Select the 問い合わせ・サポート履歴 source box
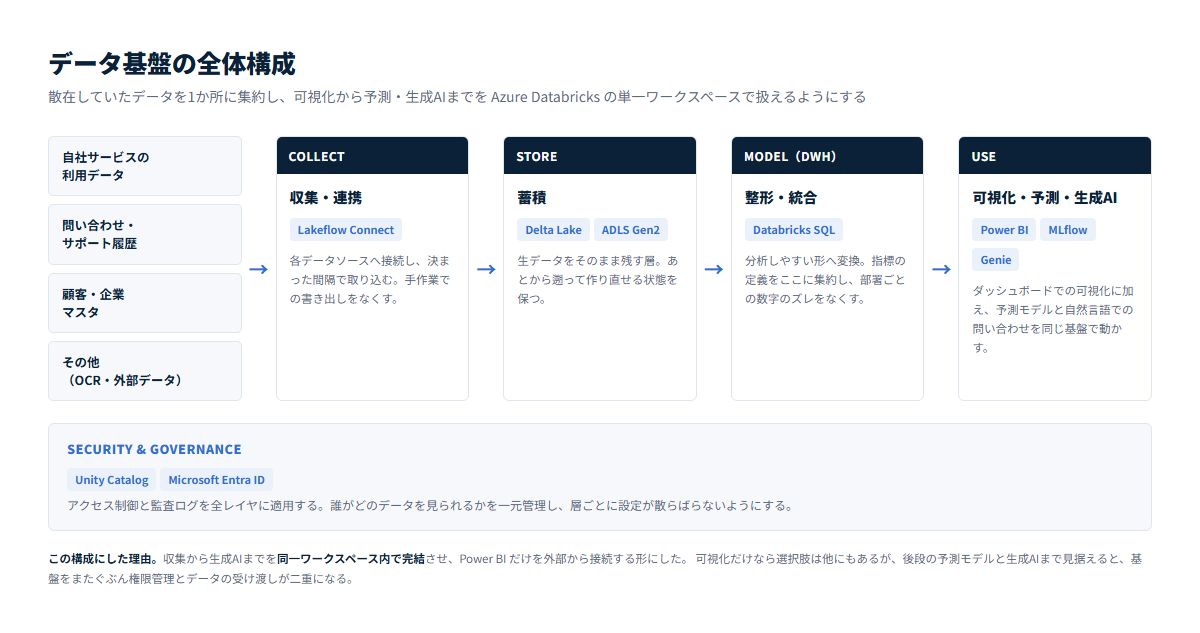The image size is (1200, 633). pos(145,234)
